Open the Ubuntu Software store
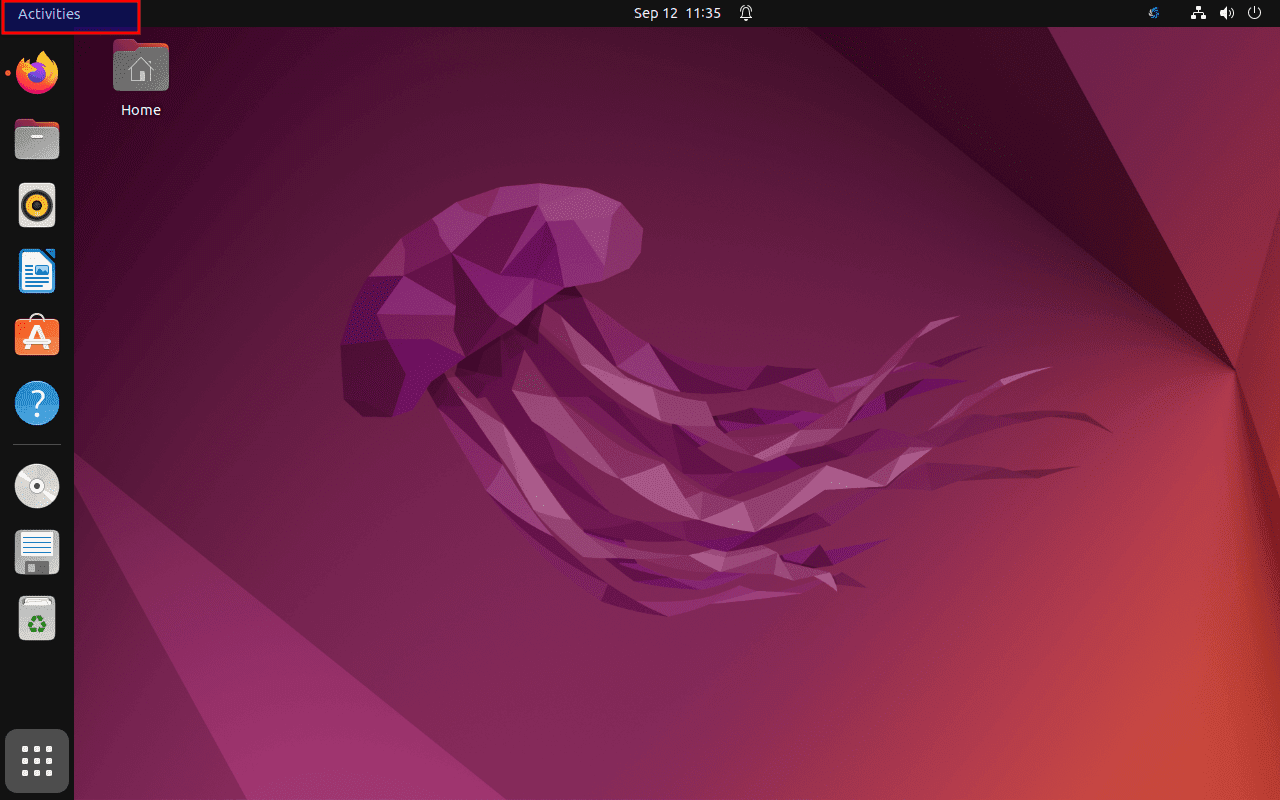 (x=37, y=337)
